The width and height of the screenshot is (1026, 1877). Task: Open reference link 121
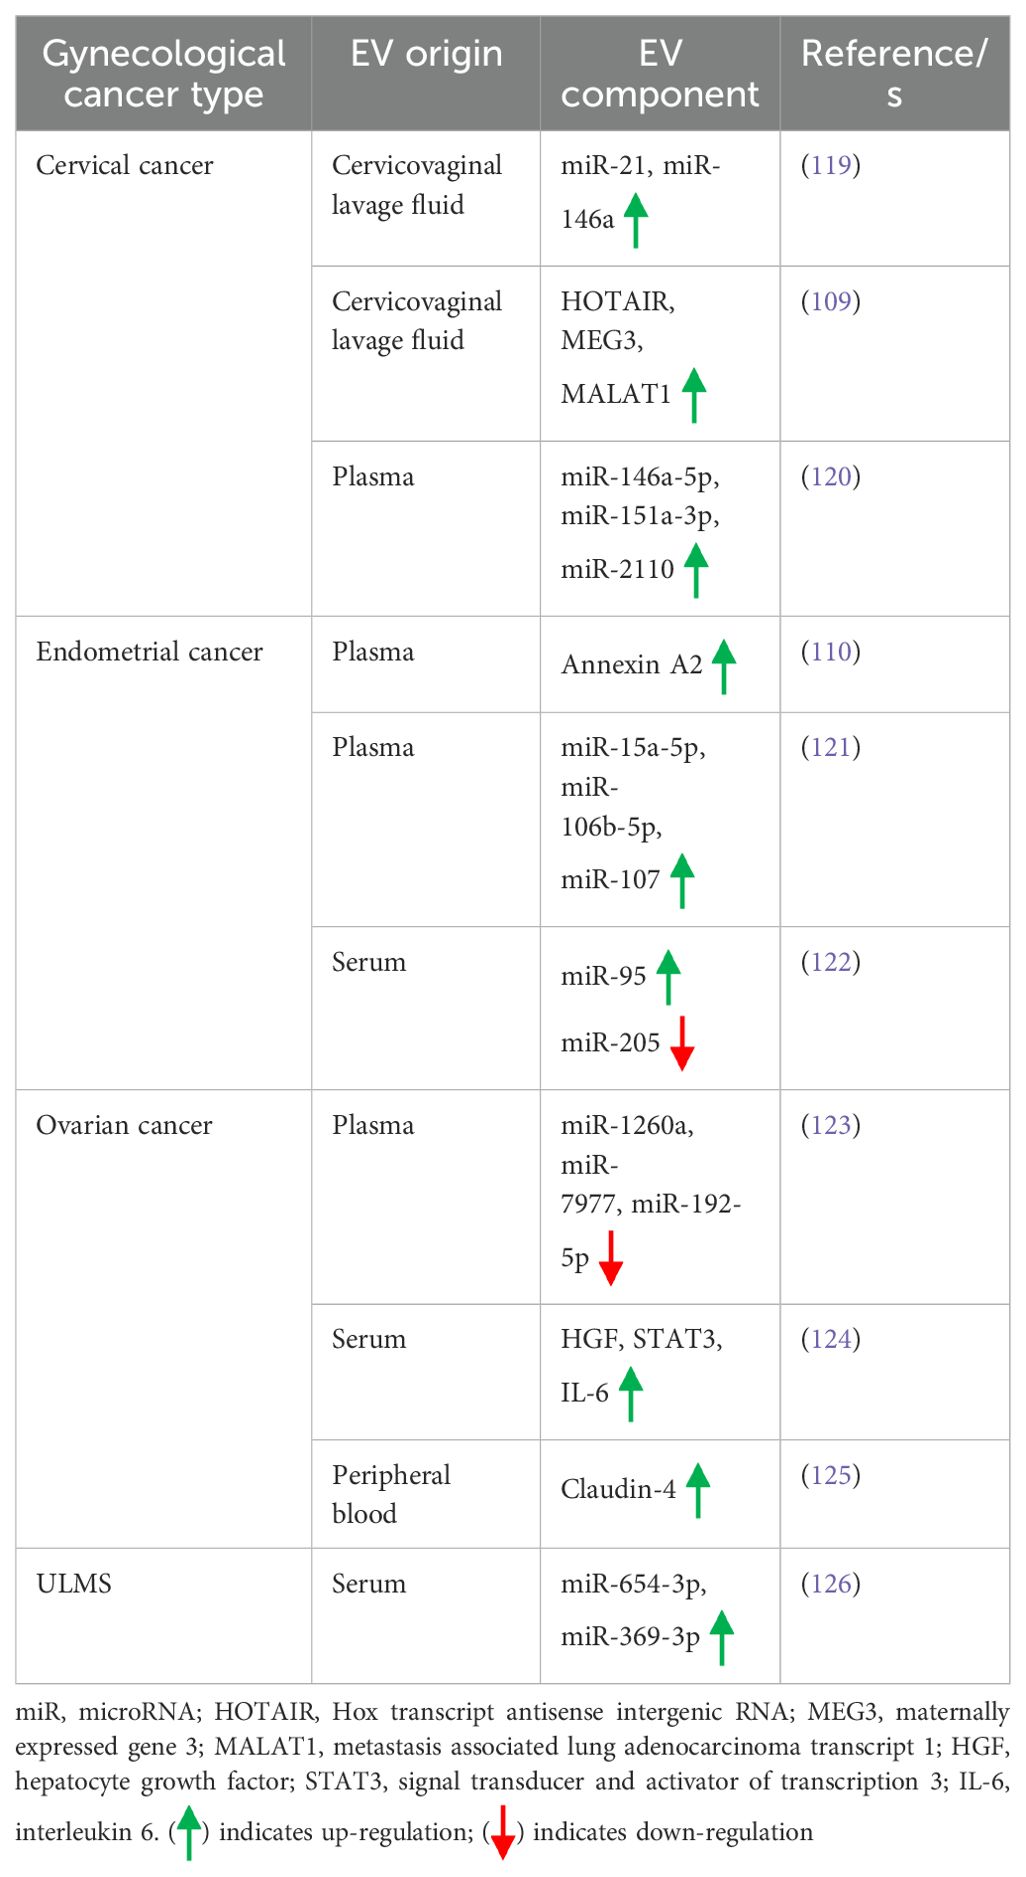[831, 747]
